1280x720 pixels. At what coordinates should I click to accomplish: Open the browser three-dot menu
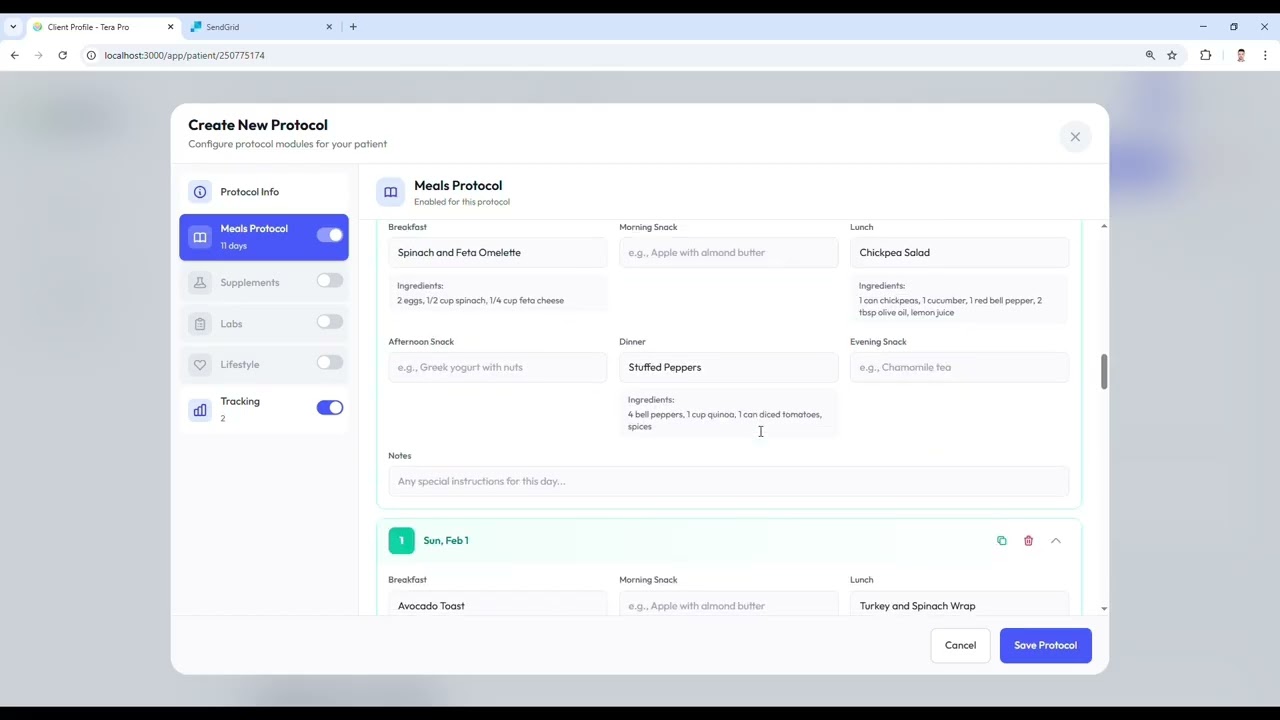click(1265, 55)
